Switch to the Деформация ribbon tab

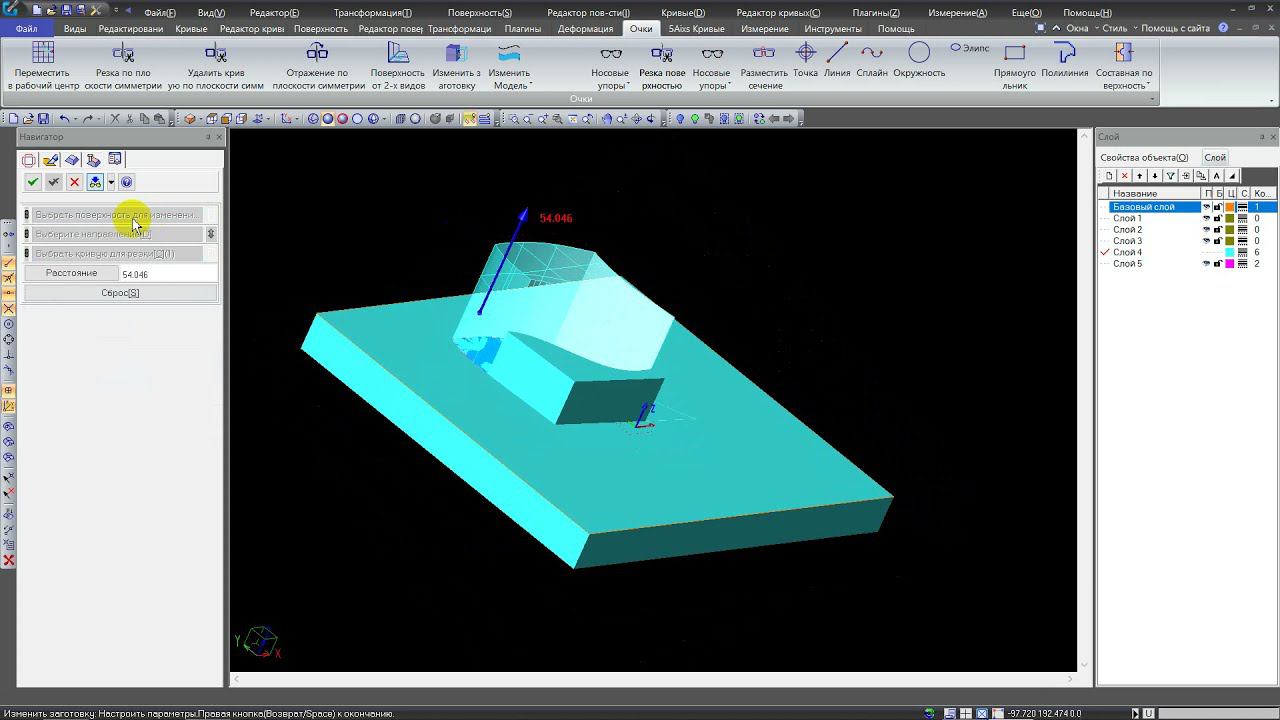point(585,29)
